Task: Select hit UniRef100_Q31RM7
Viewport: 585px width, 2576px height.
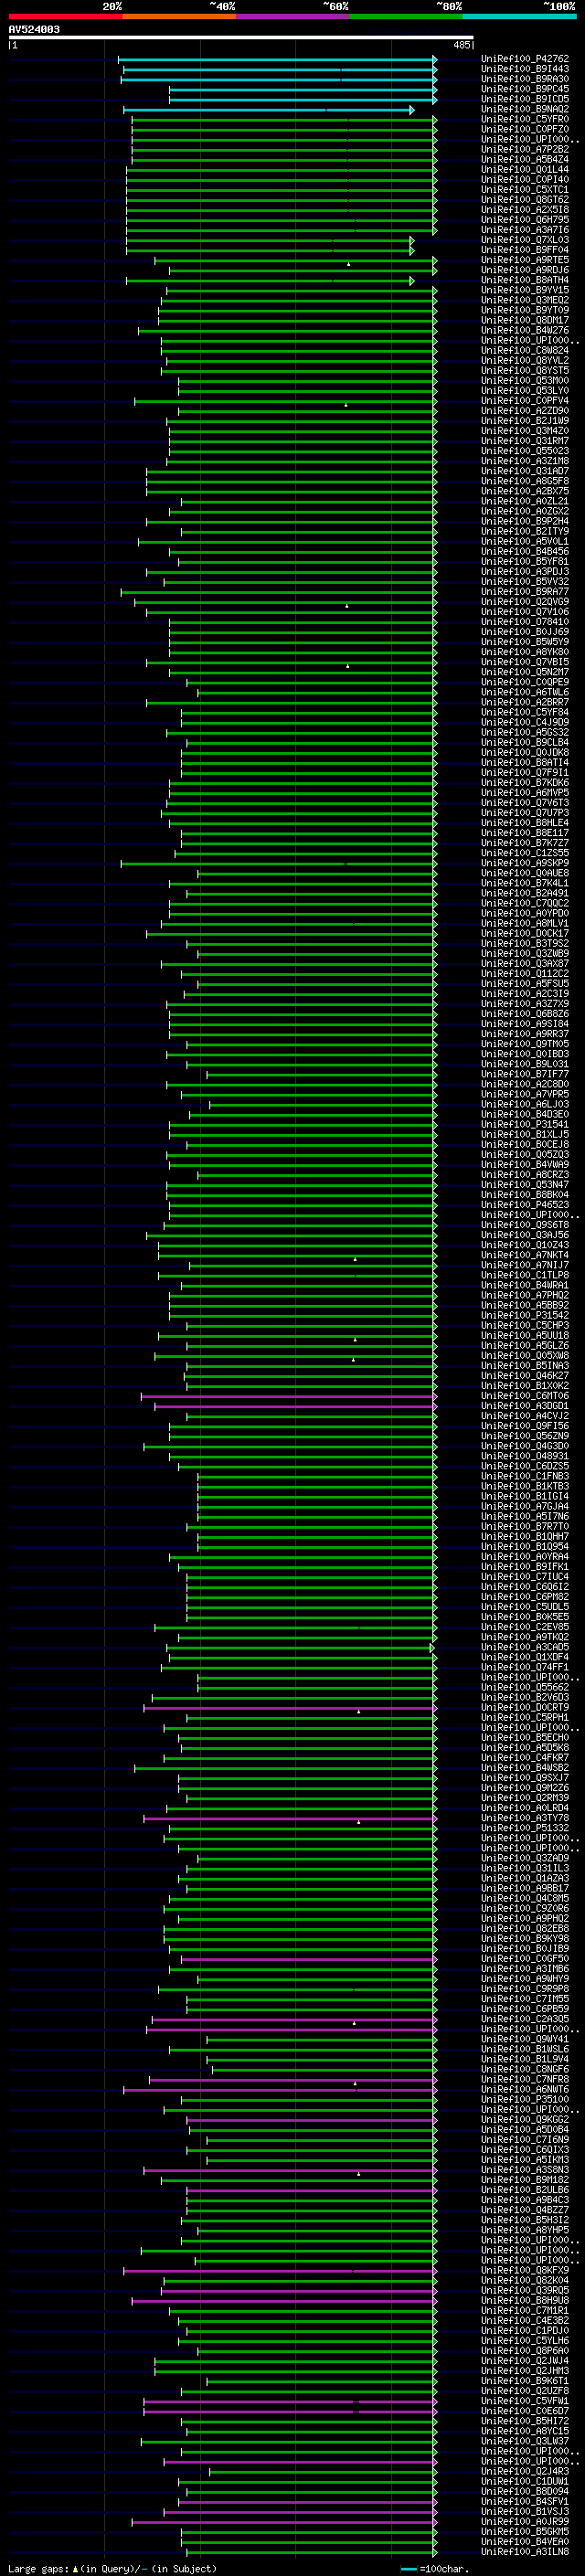Action: [x=524, y=441]
